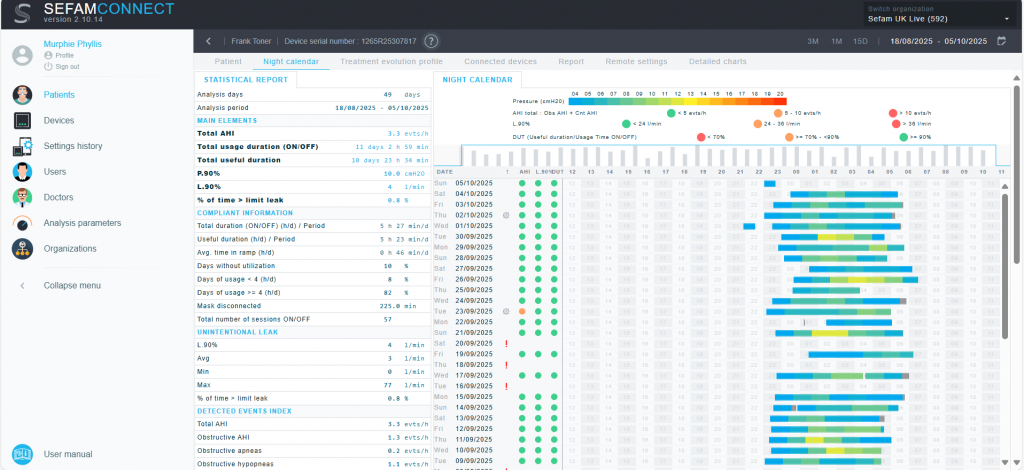Viewport: 1024px width, 470px height.
Task: Click the Doctors sidebar icon
Action: coord(23,197)
